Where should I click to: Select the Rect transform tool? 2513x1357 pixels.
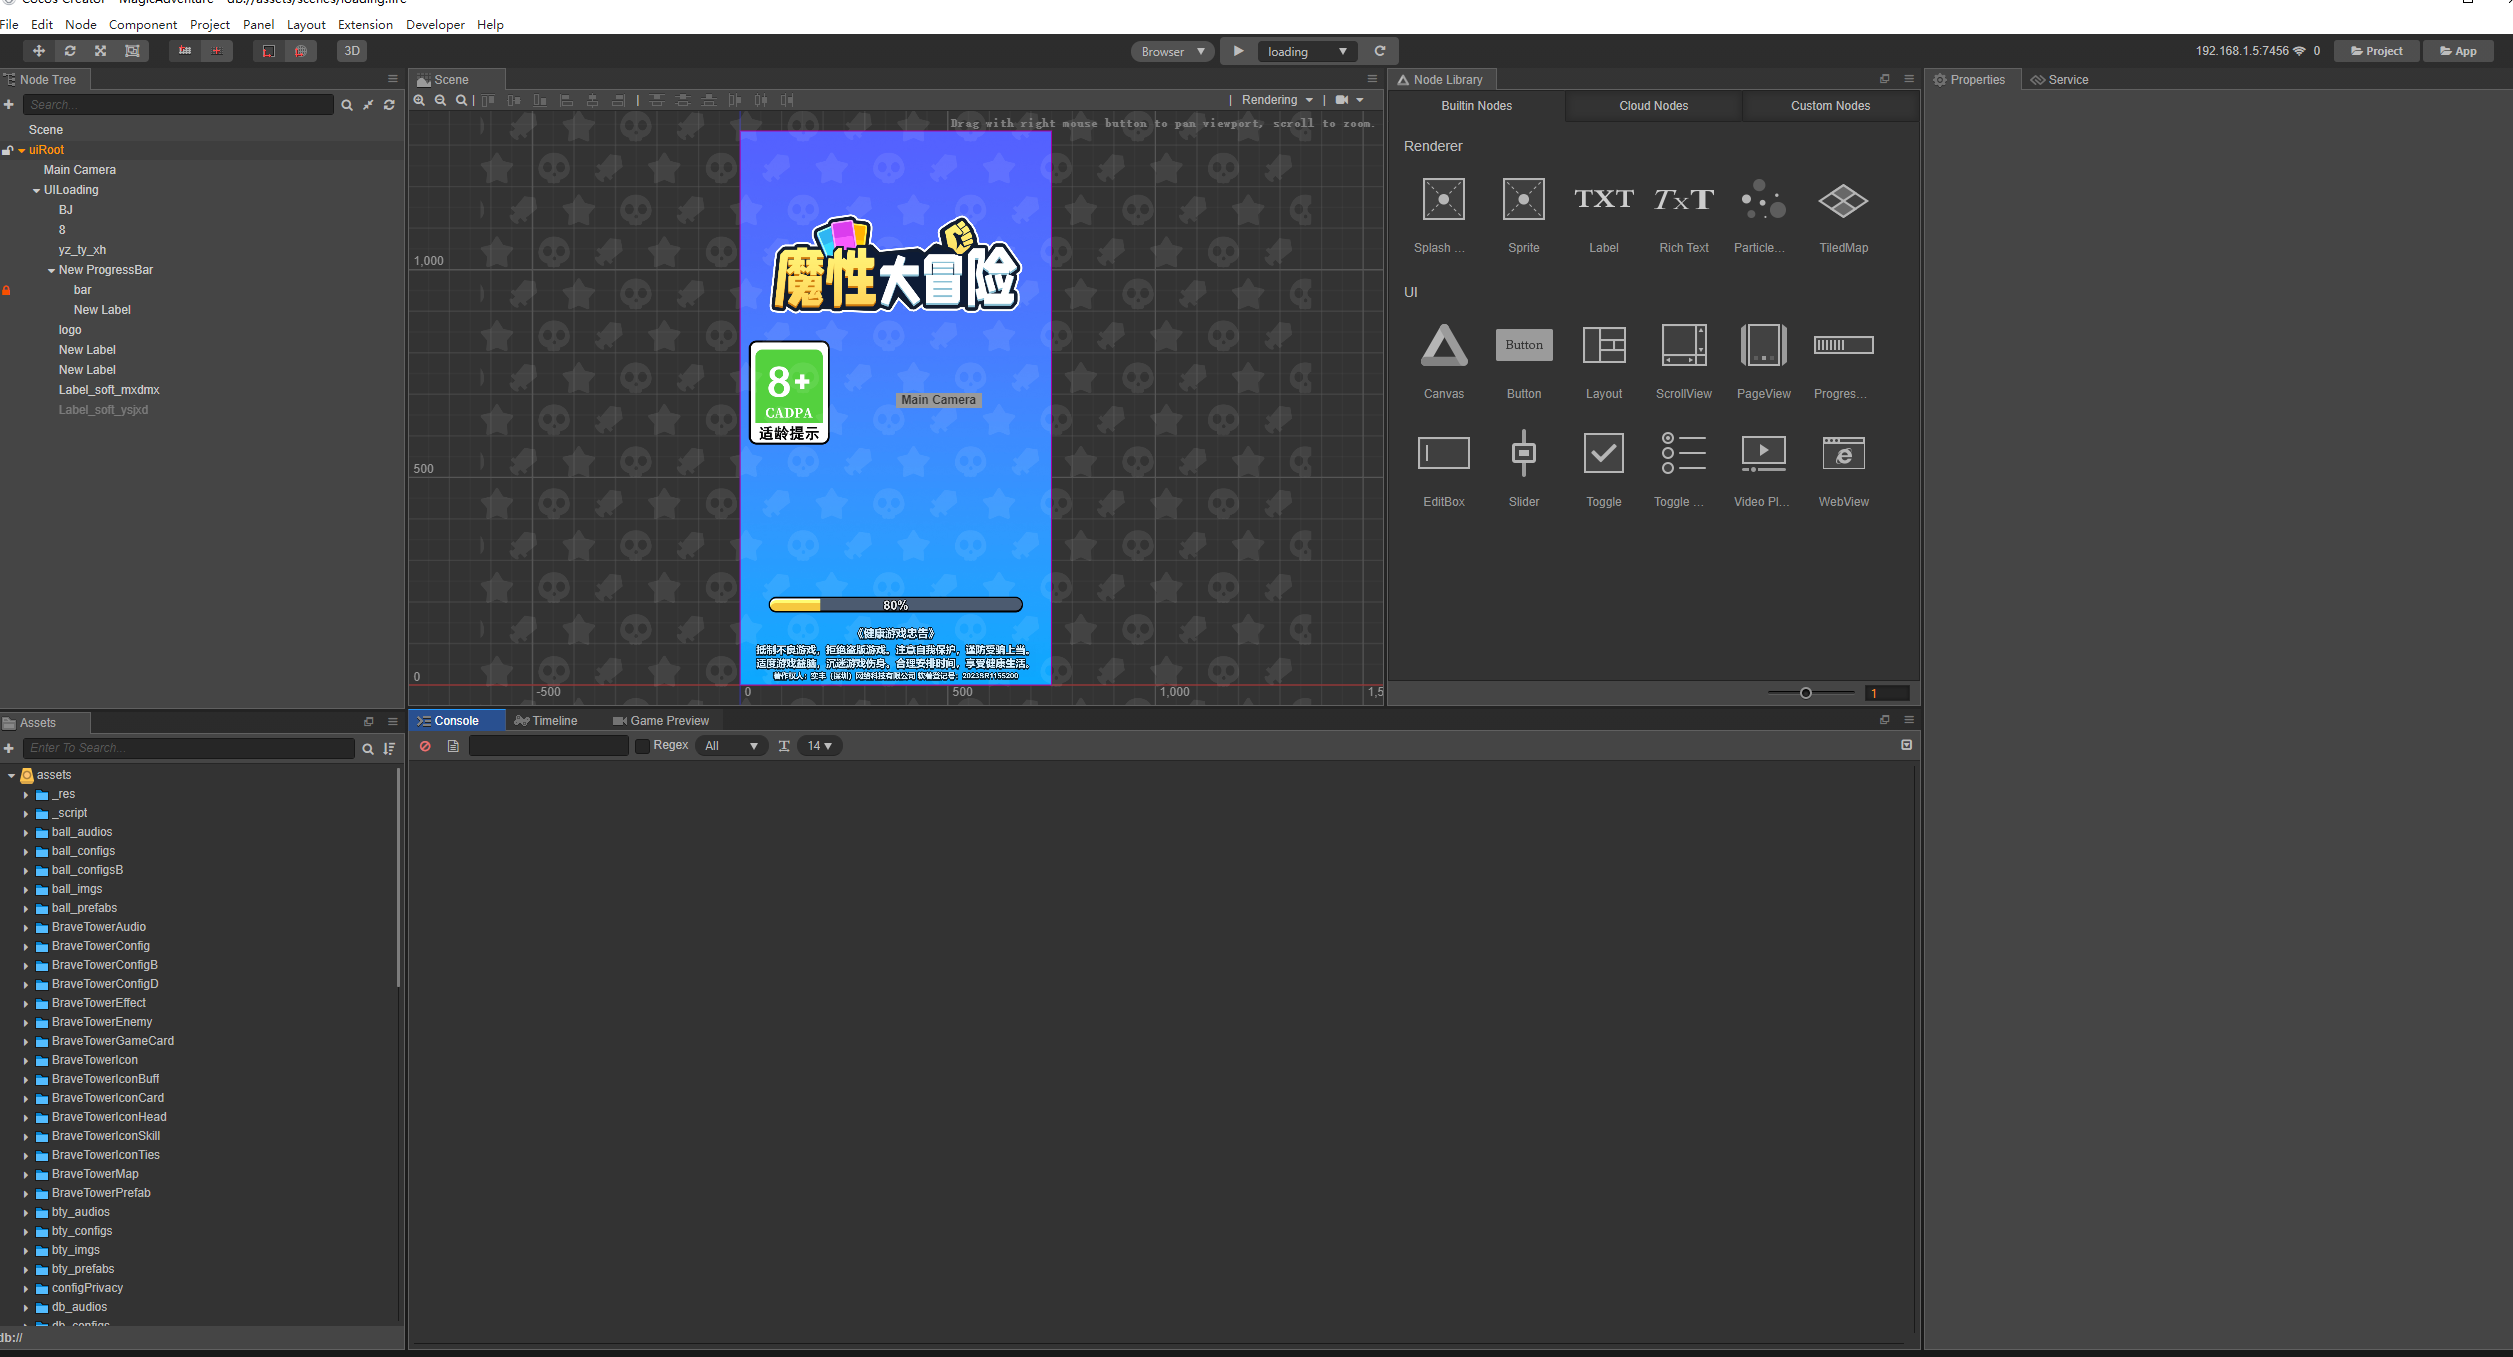[x=132, y=51]
